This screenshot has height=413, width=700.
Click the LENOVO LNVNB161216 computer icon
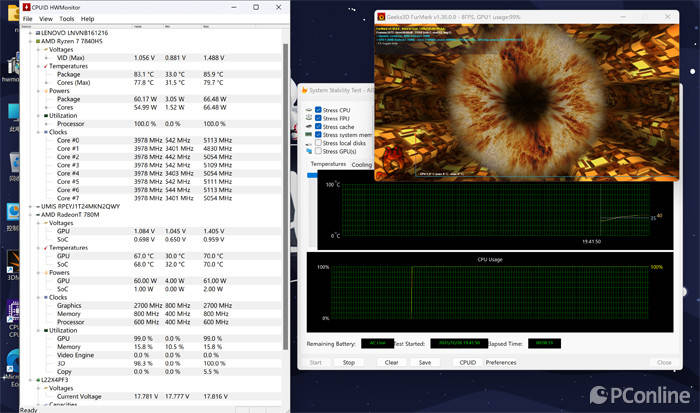tap(38, 33)
